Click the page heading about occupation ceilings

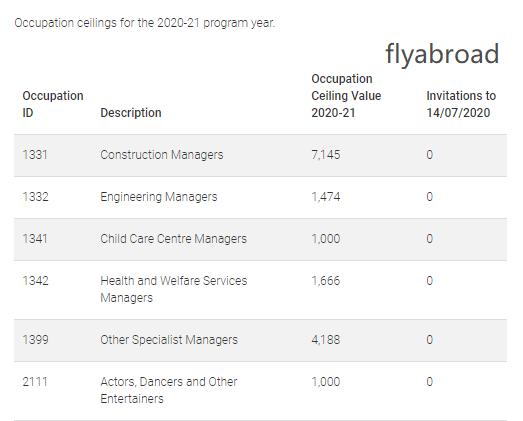(145, 23)
